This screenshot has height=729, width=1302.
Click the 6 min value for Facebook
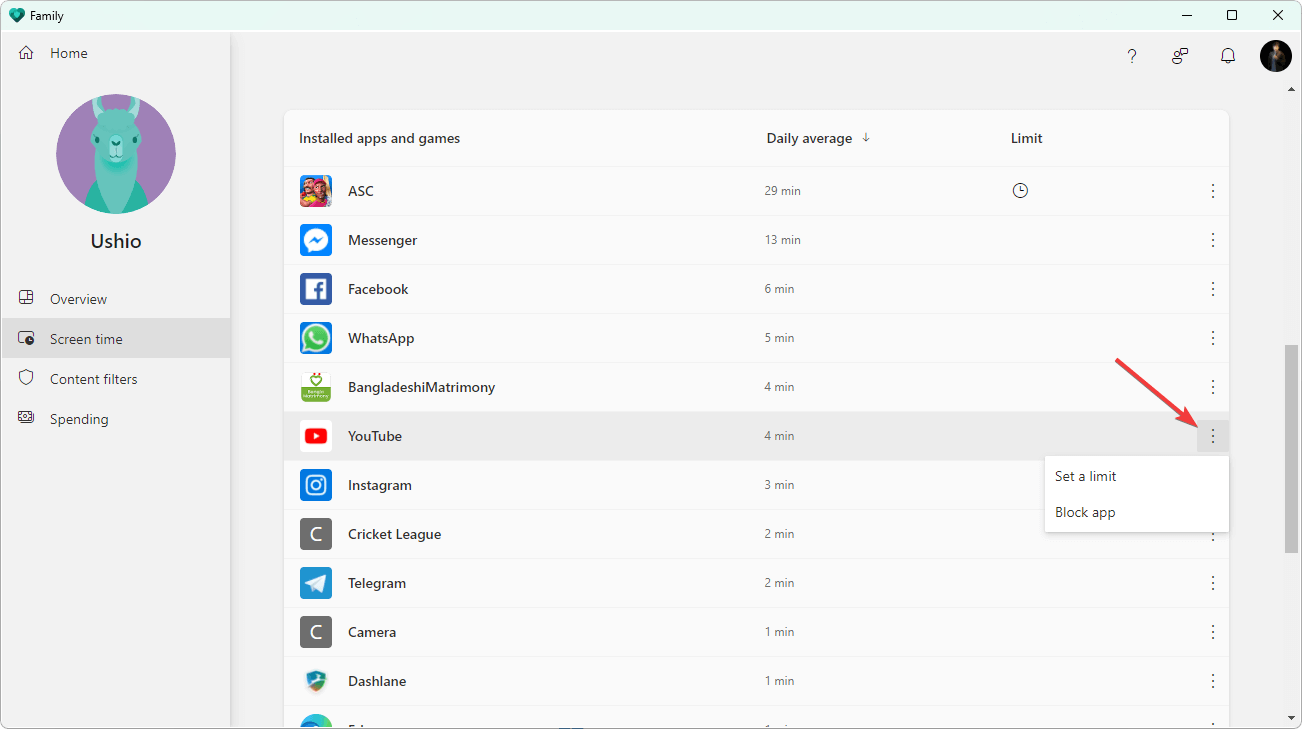point(780,289)
